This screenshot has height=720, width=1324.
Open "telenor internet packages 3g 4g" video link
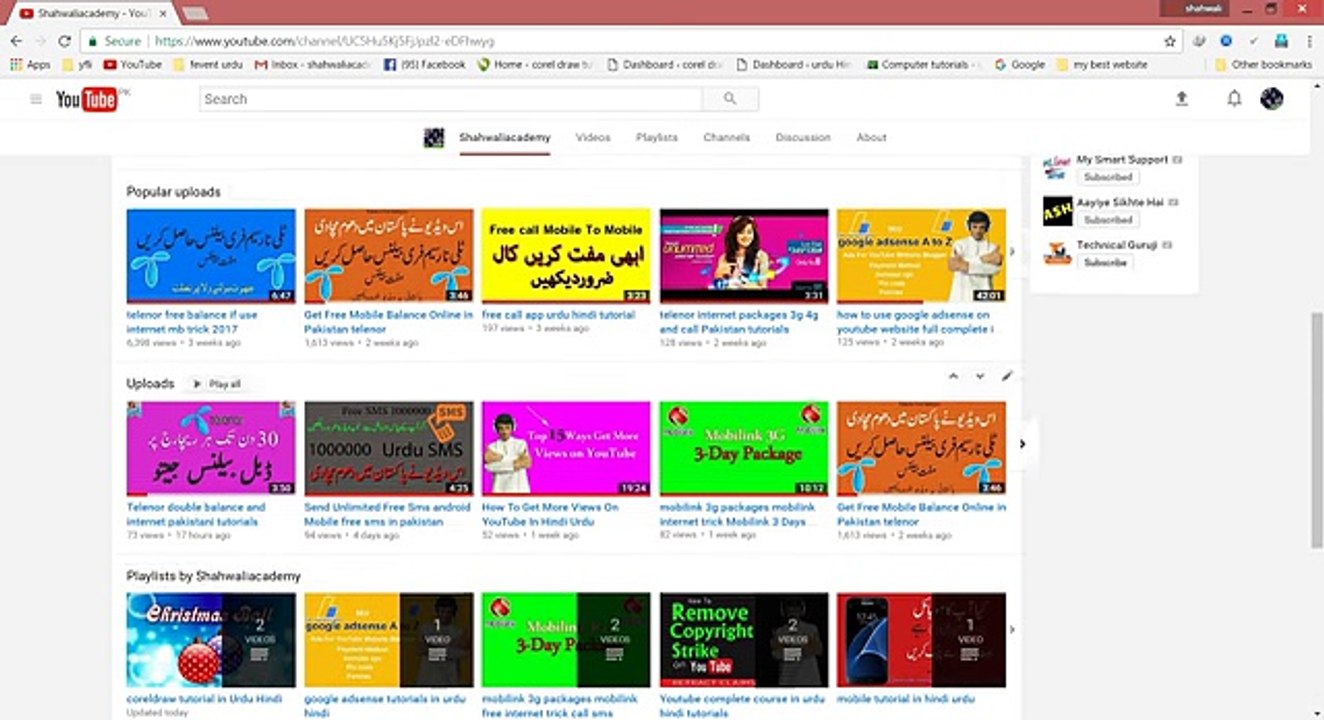pos(739,321)
